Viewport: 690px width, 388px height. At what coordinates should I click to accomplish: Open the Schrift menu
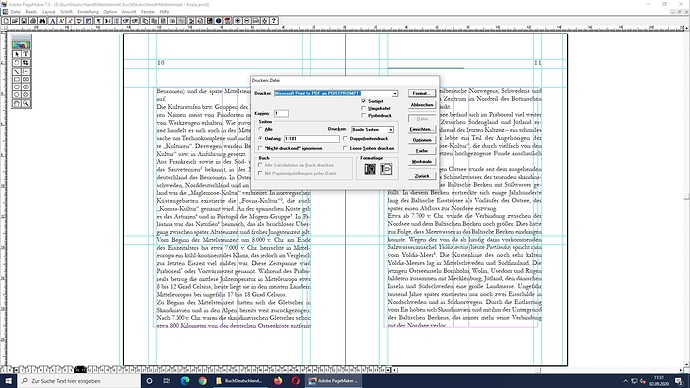point(66,12)
